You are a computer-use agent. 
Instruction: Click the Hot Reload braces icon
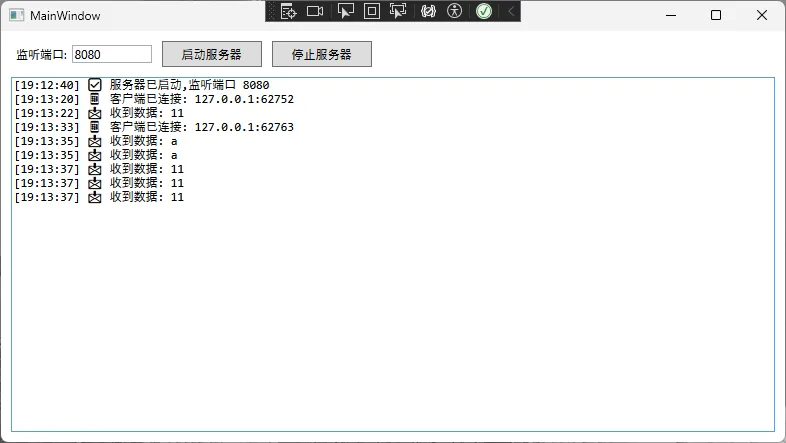428,11
